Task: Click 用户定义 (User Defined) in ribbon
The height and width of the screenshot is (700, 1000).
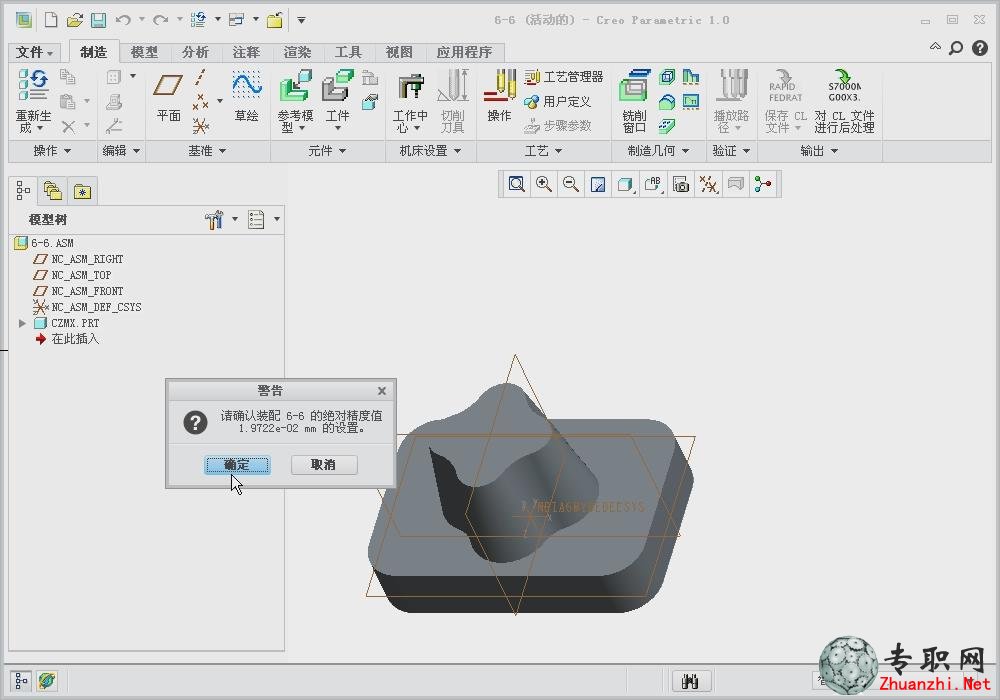Action: [x=557, y=101]
